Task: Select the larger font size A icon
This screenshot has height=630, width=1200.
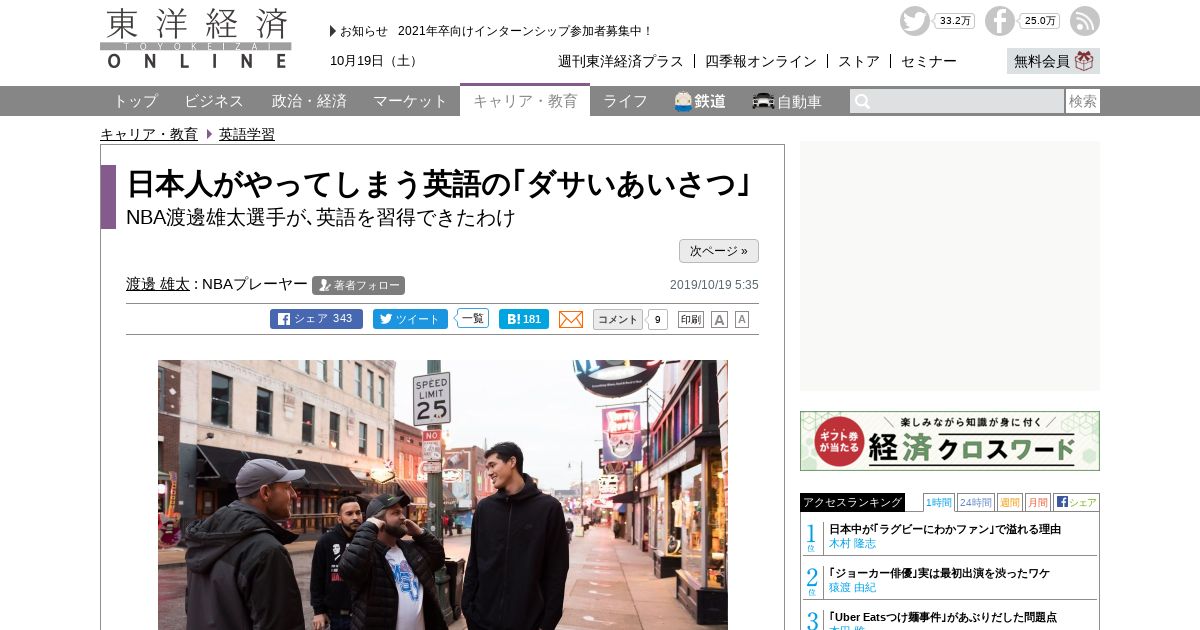Action: pyautogui.click(x=719, y=319)
